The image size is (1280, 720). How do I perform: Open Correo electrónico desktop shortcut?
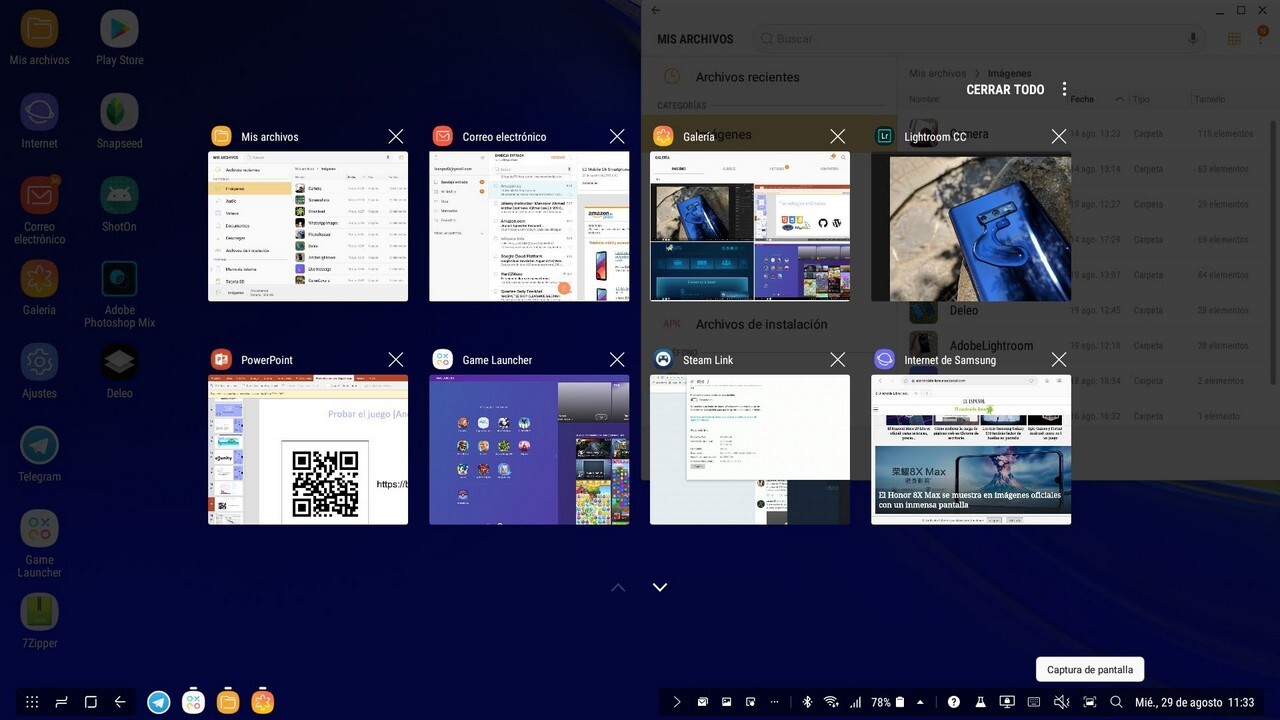[39, 210]
